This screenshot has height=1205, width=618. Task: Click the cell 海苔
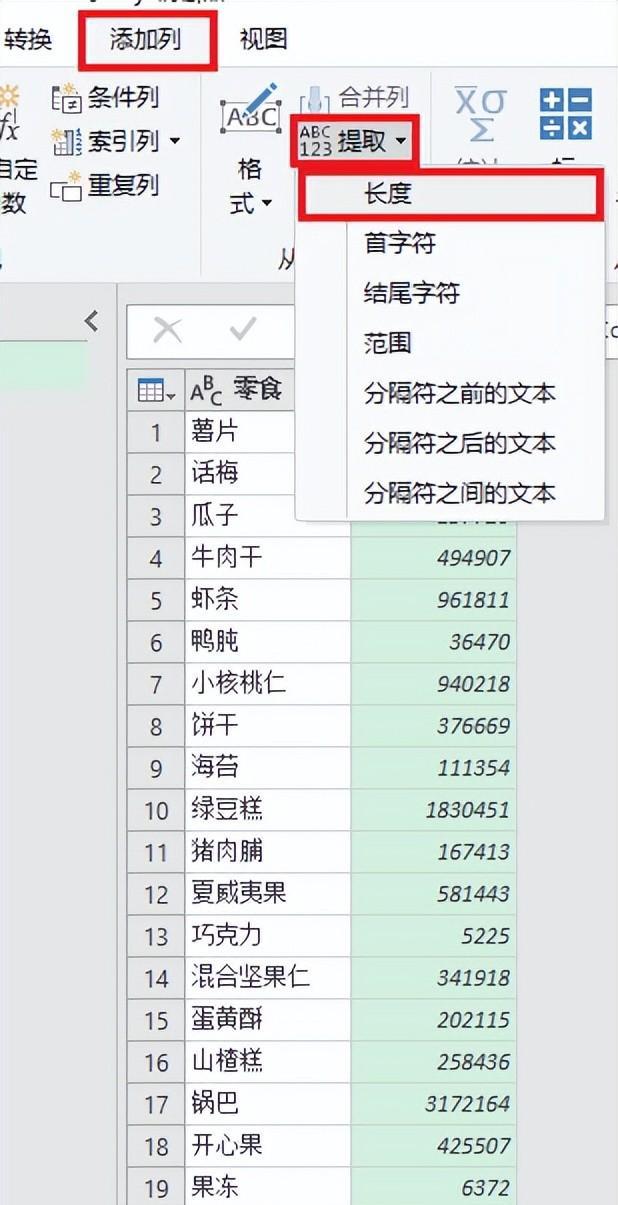266,768
